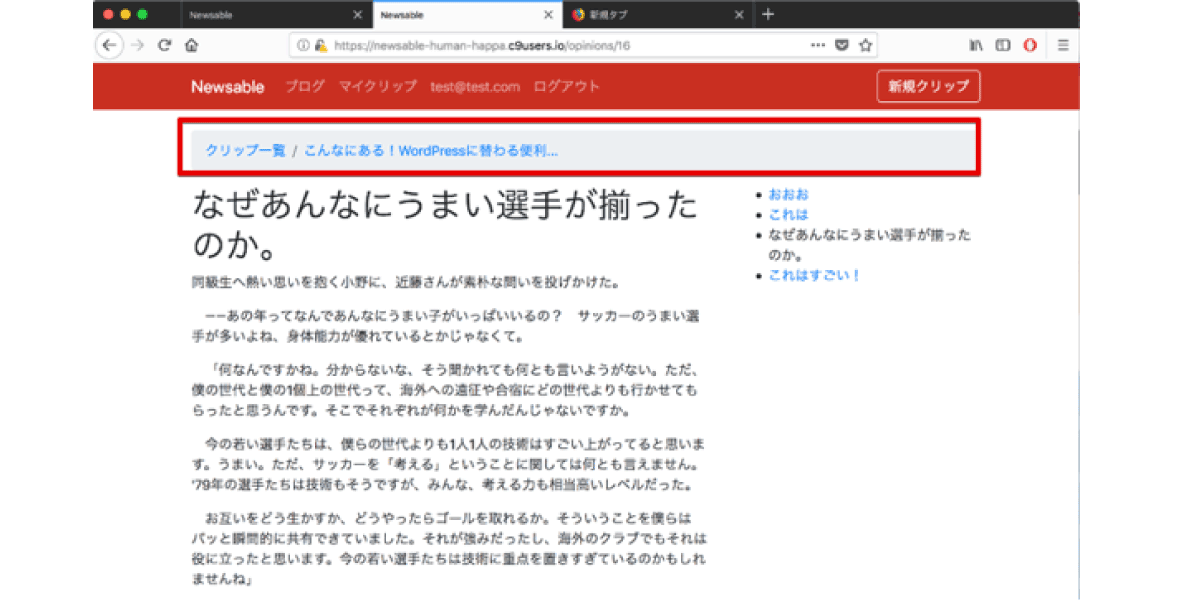The image size is (1200, 600).
Task: Open the Firefox hamburger menu
Action: point(1063,45)
